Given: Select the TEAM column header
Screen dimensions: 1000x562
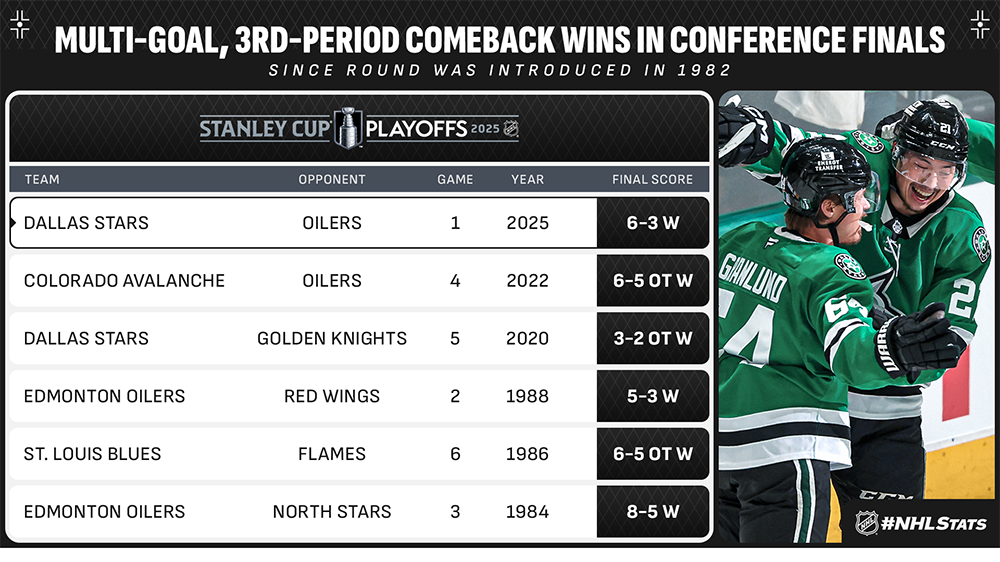Looking at the screenshot, I should (x=42, y=179).
